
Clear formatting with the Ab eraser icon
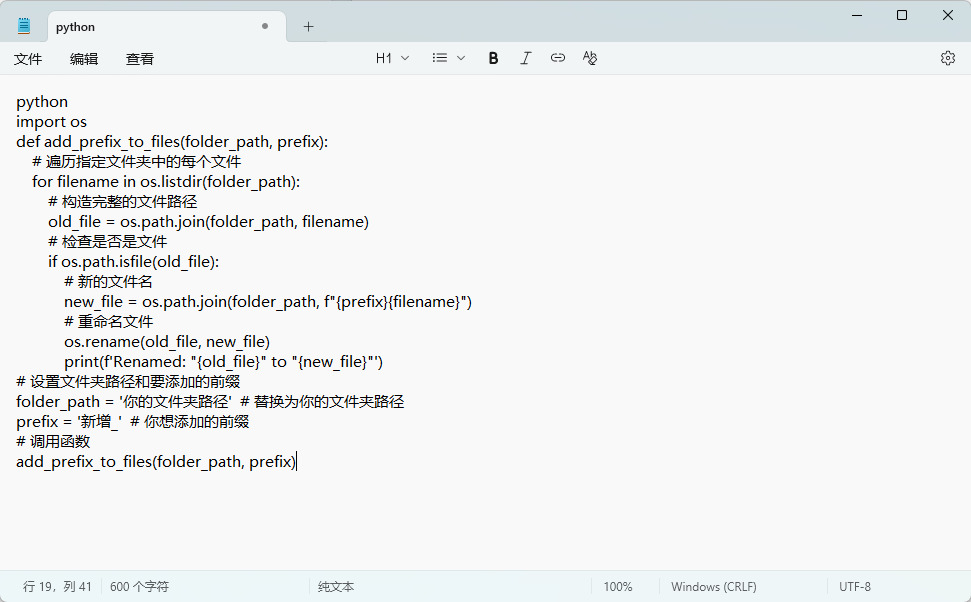(590, 58)
